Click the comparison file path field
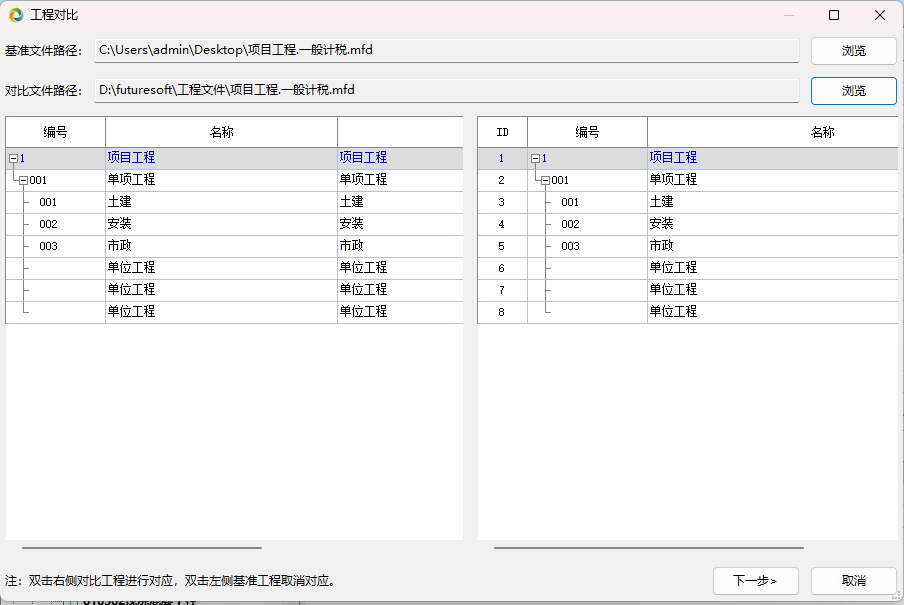904x605 pixels. [446, 90]
